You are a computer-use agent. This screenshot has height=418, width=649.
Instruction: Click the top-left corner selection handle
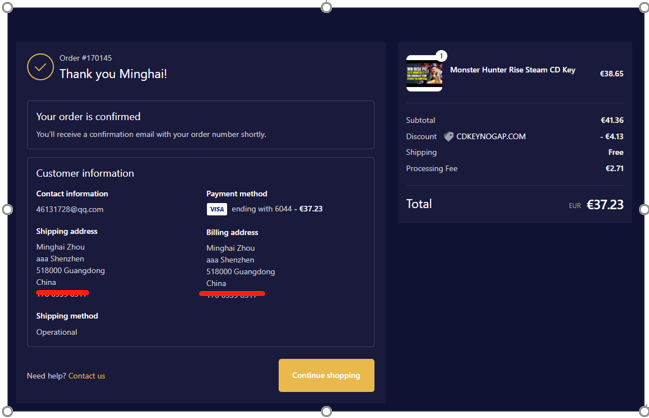[x=7, y=7]
